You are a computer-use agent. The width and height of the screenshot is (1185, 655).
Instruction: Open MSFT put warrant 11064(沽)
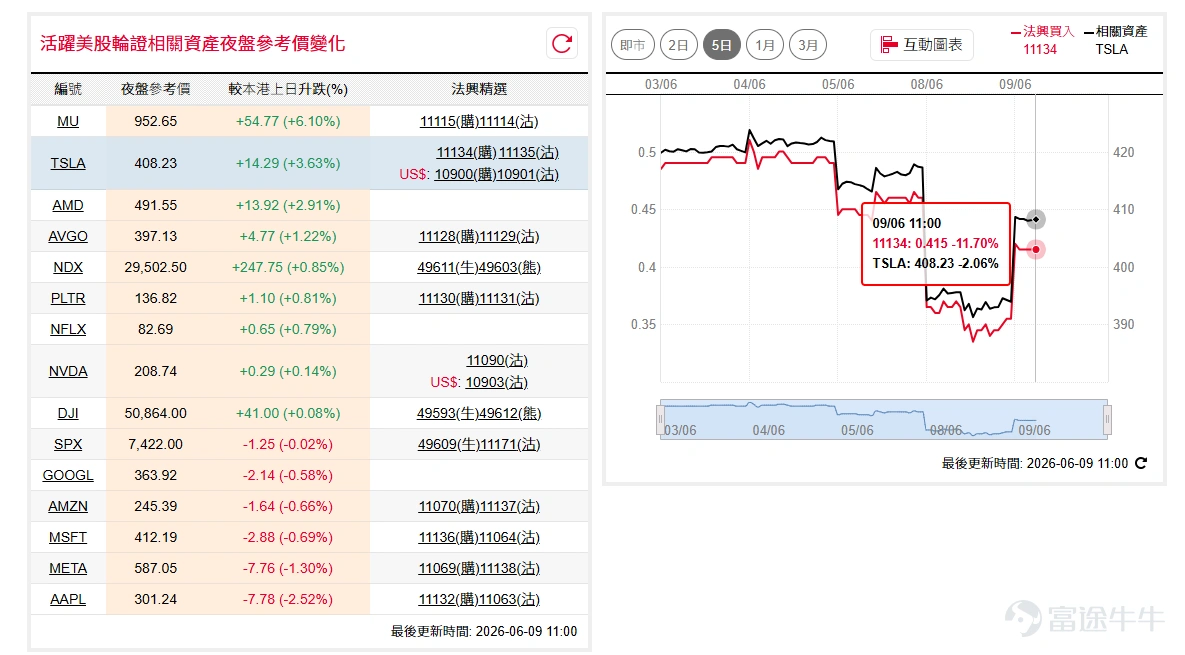click(x=509, y=538)
